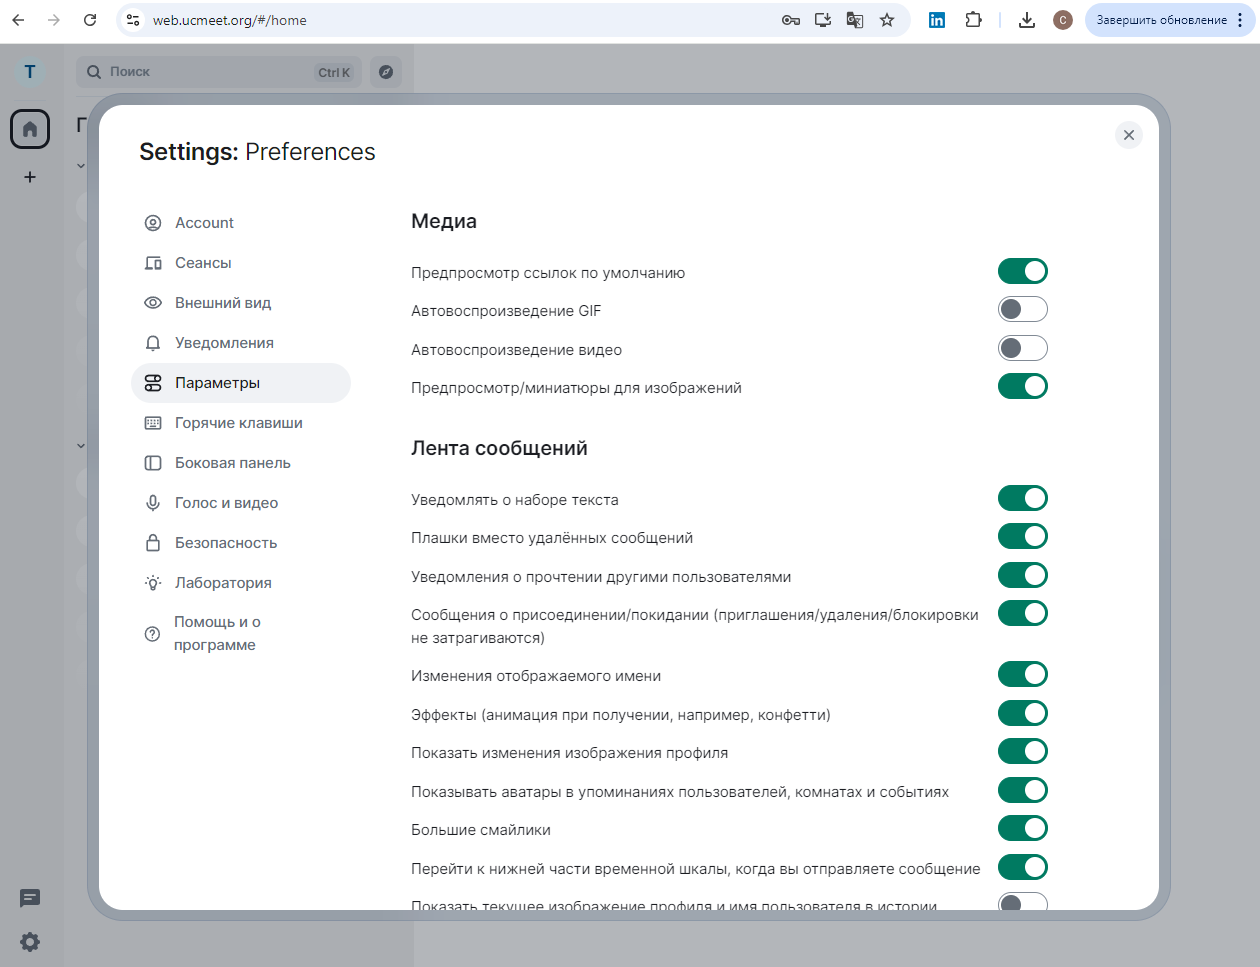Click the plus icon to create a space
Image resolution: width=1260 pixels, height=967 pixels.
[x=30, y=177]
